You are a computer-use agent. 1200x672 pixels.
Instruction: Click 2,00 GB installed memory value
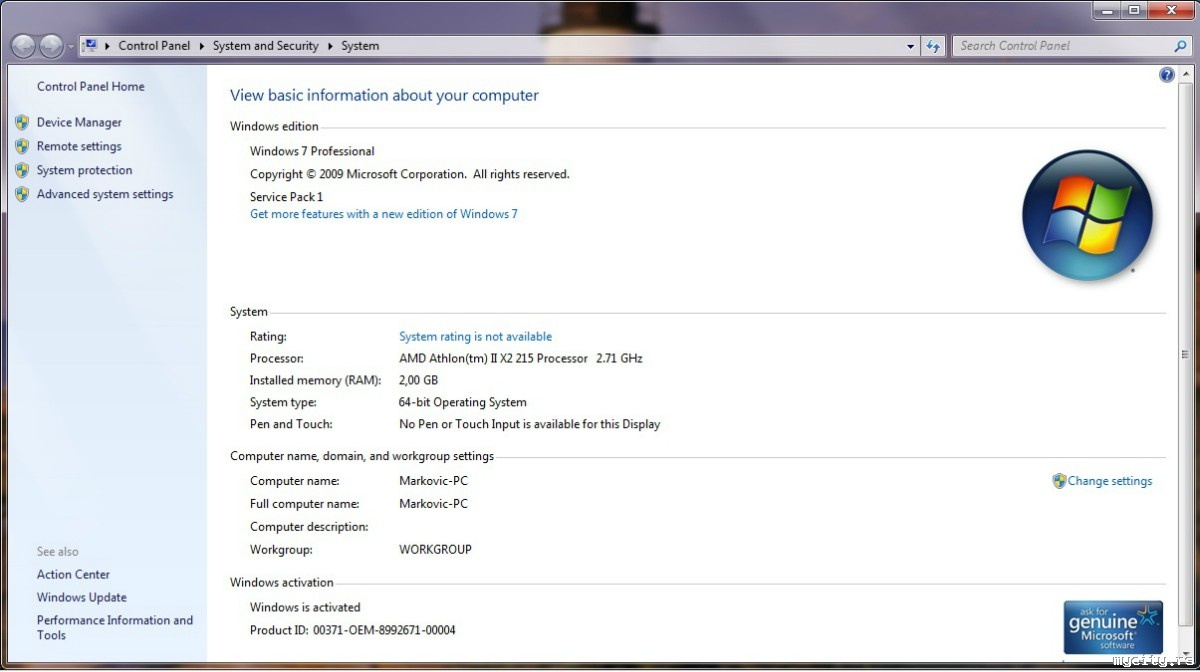418,380
